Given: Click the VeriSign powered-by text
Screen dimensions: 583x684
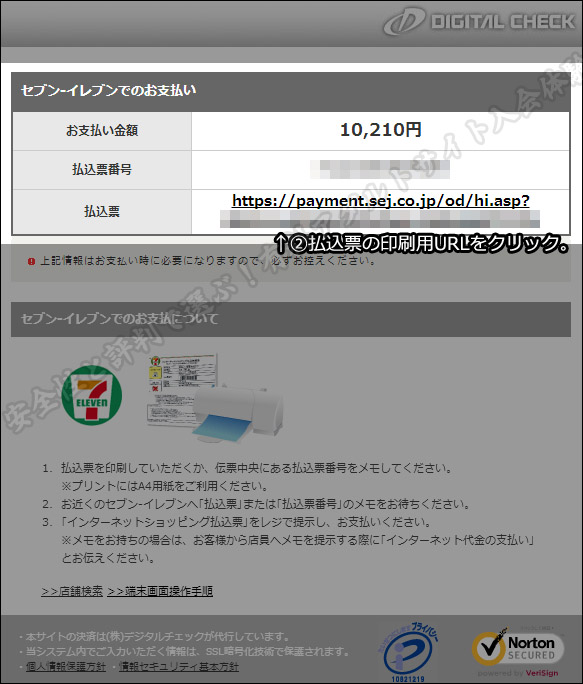Looking at the screenshot, I should [518, 673].
